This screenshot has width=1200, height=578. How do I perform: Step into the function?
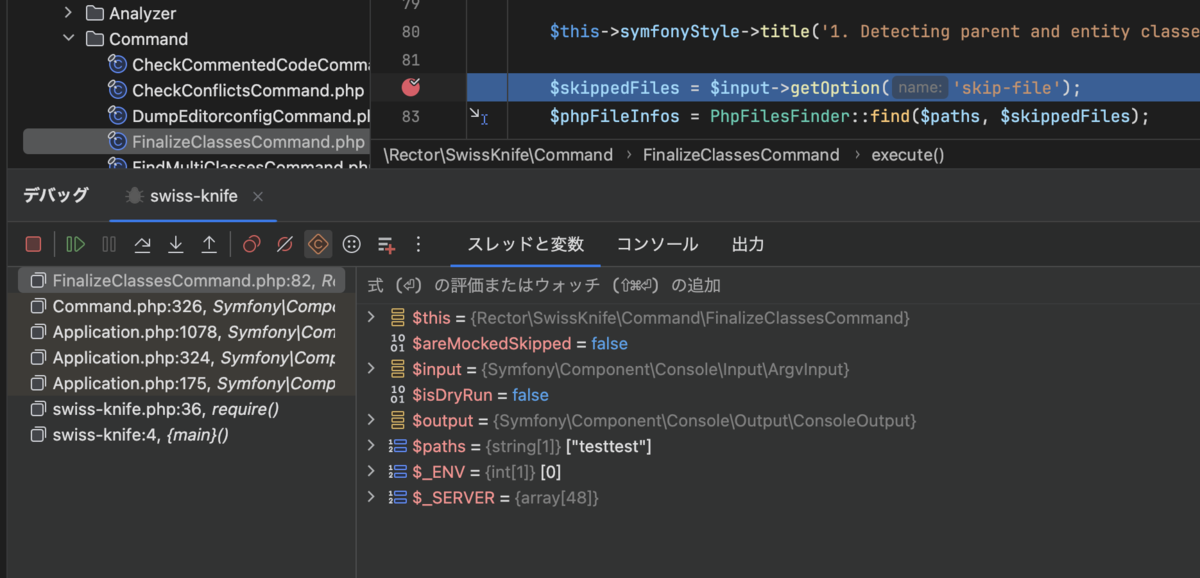[176, 244]
